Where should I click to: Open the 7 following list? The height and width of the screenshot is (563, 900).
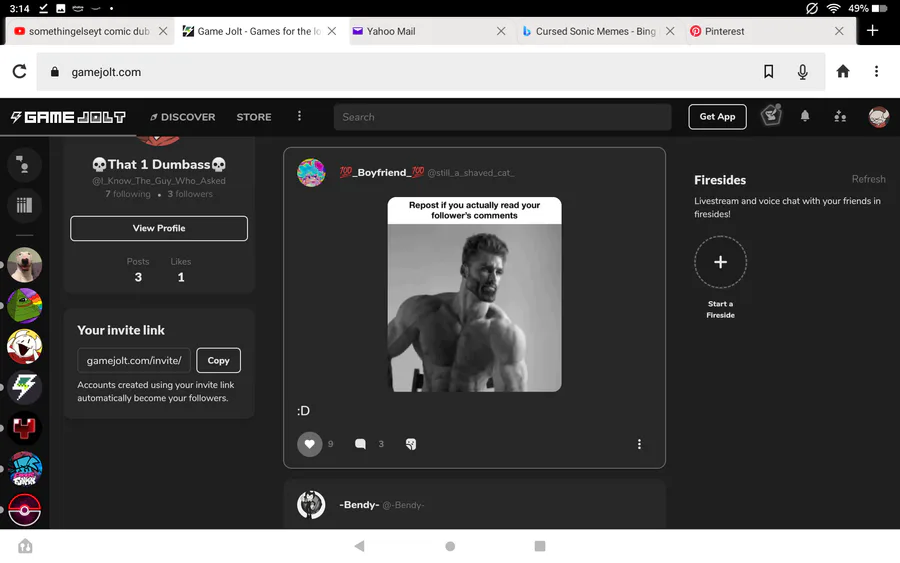[127, 194]
